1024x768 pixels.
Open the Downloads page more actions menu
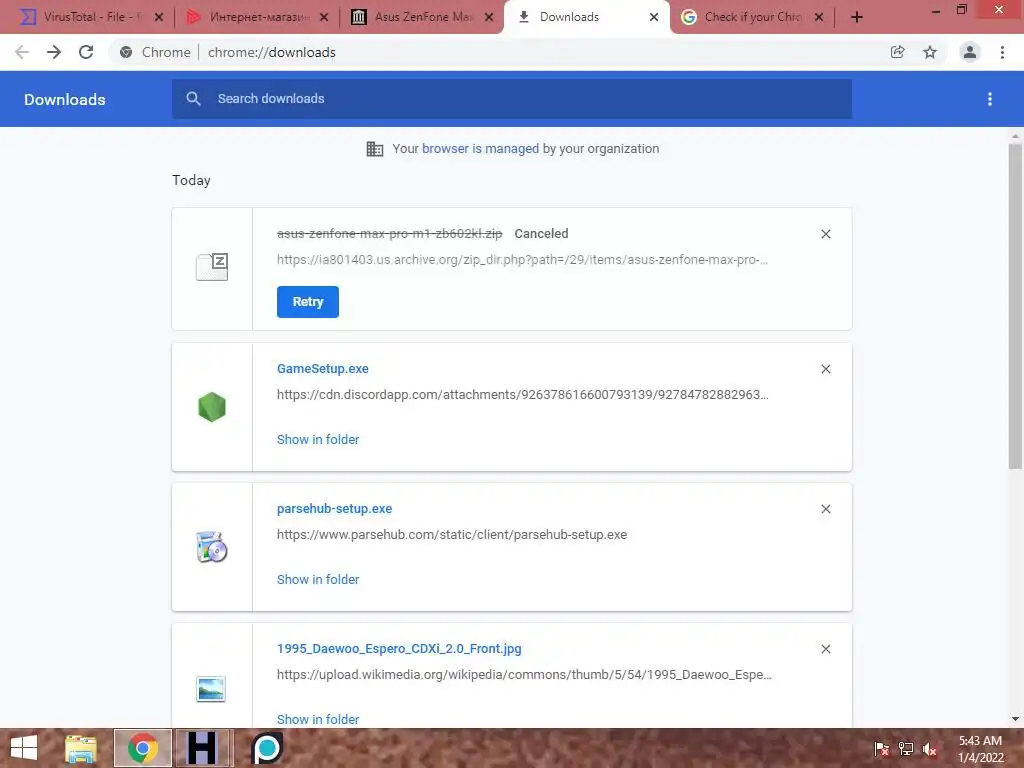click(990, 99)
